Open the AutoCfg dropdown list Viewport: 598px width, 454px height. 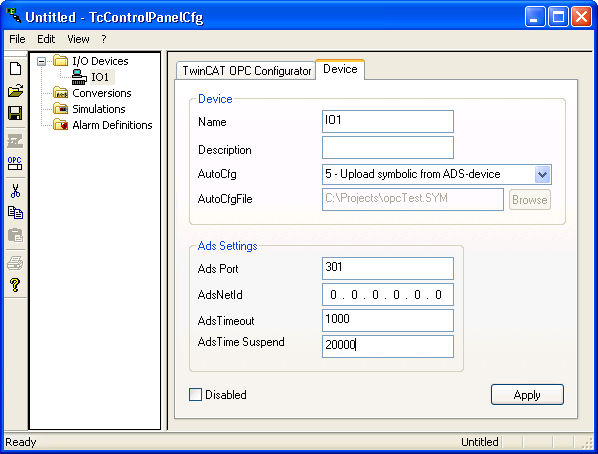(x=542, y=174)
